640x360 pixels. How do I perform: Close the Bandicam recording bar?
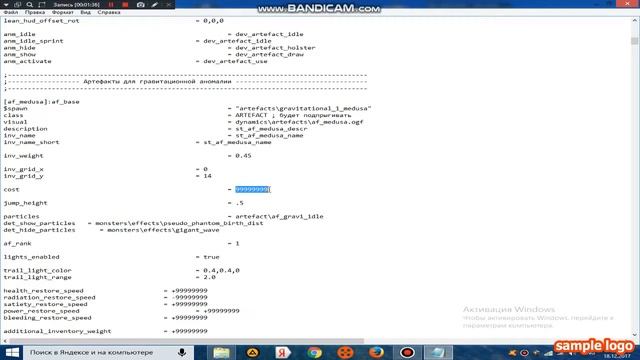pos(169,4)
